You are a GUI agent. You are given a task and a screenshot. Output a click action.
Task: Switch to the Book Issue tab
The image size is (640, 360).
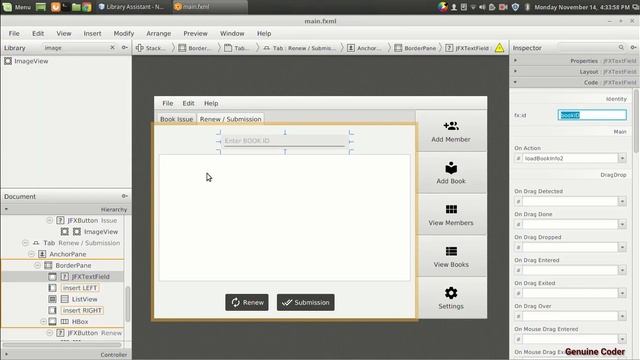[176, 119]
